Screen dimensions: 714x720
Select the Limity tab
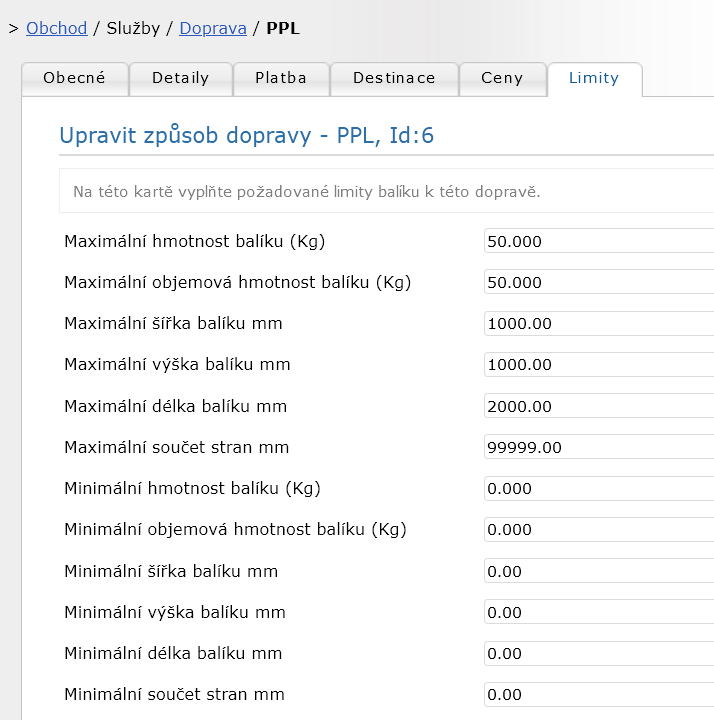pyautogui.click(x=594, y=79)
